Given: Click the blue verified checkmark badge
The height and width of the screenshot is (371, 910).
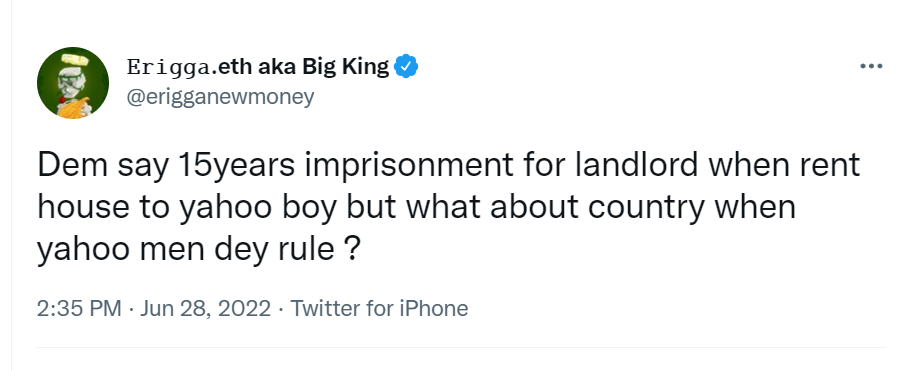Looking at the screenshot, I should pos(406,67).
